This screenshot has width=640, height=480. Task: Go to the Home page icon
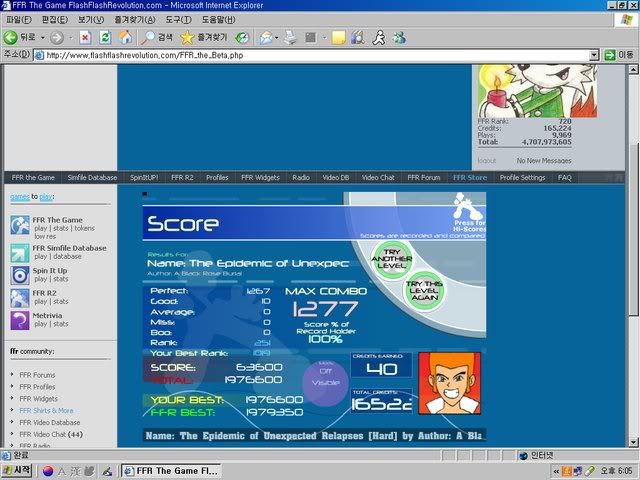click(126, 37)
